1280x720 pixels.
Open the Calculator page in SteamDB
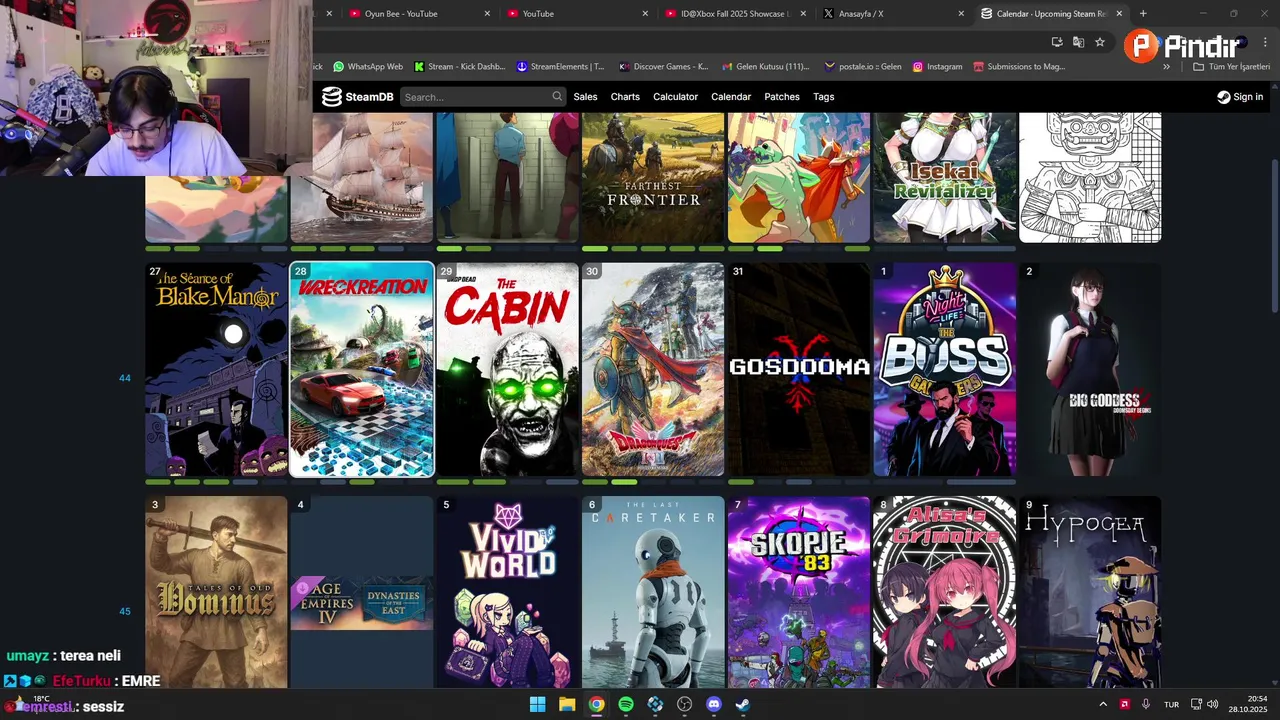tap(675, 97)
